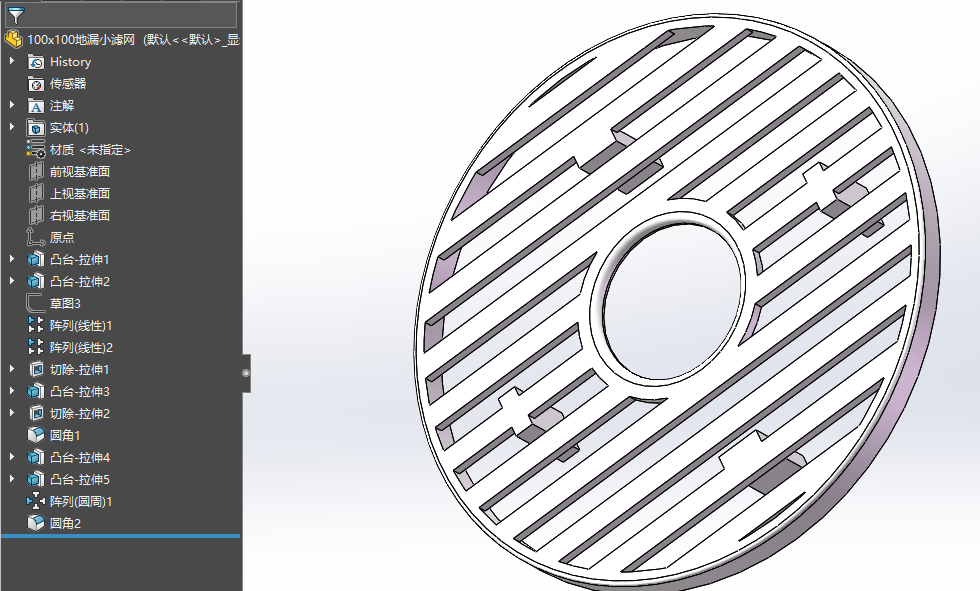Select 实体(1) label

[x=69, y=127]
